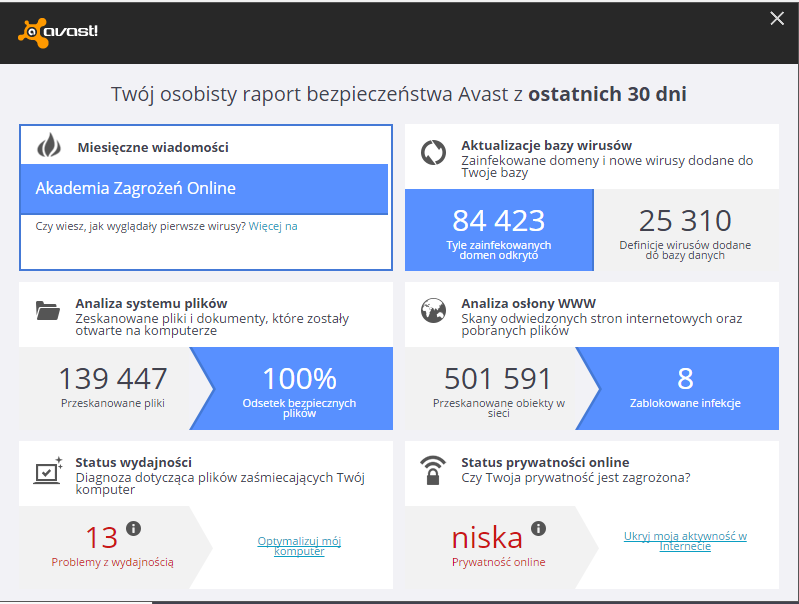Viewport: 799px width, 604px height.
Task: Click the 25 310 virus definitions value
Action: point(685,221)
